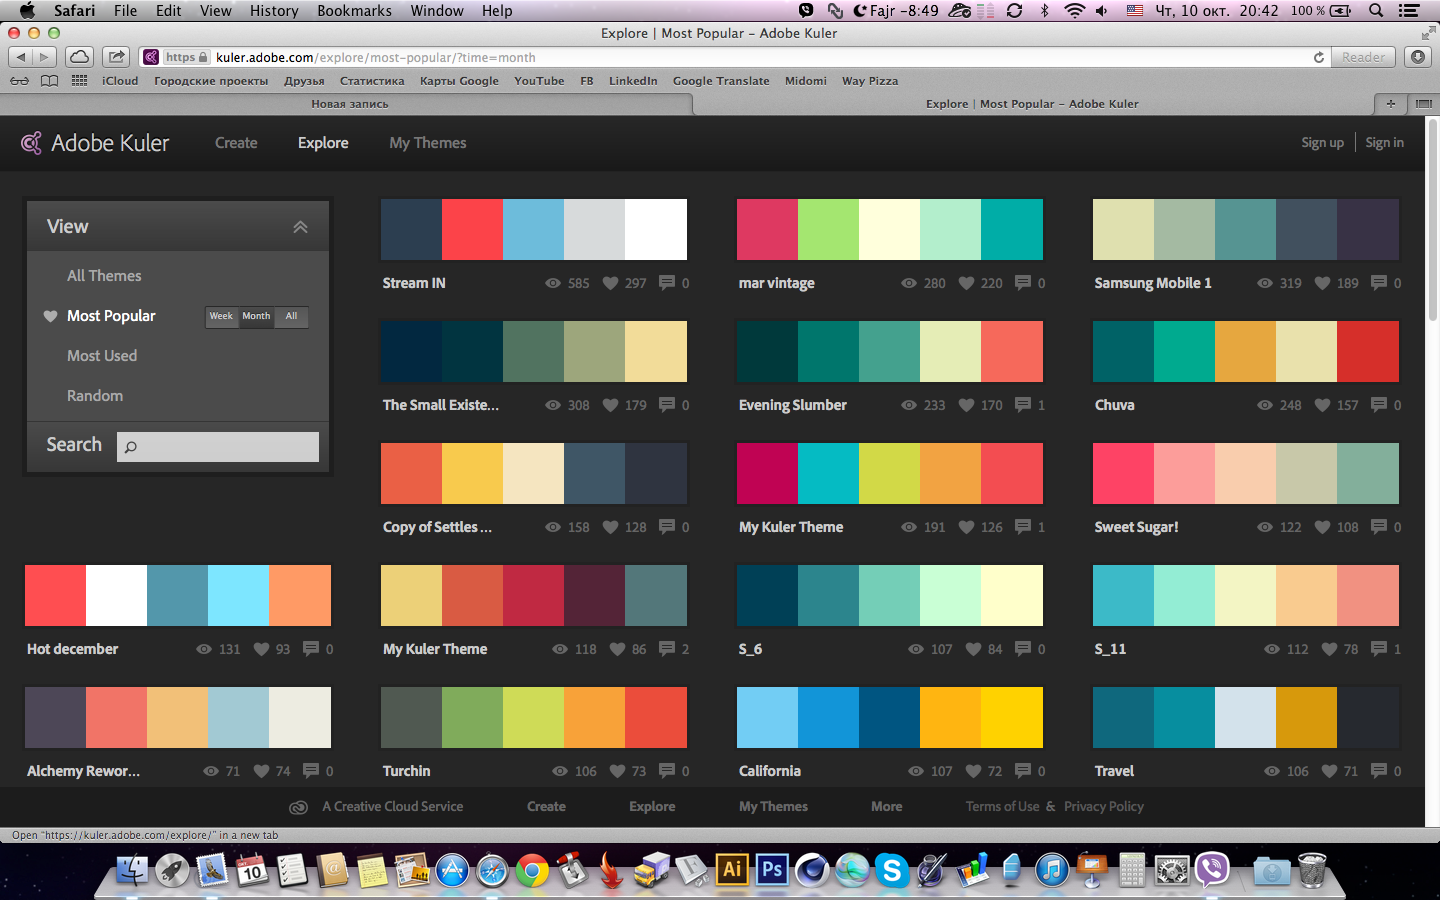The width and height of the screenshot is (1440, 900).
Task: Collapse the View panel with chevron
Action: tap(300, 227)
